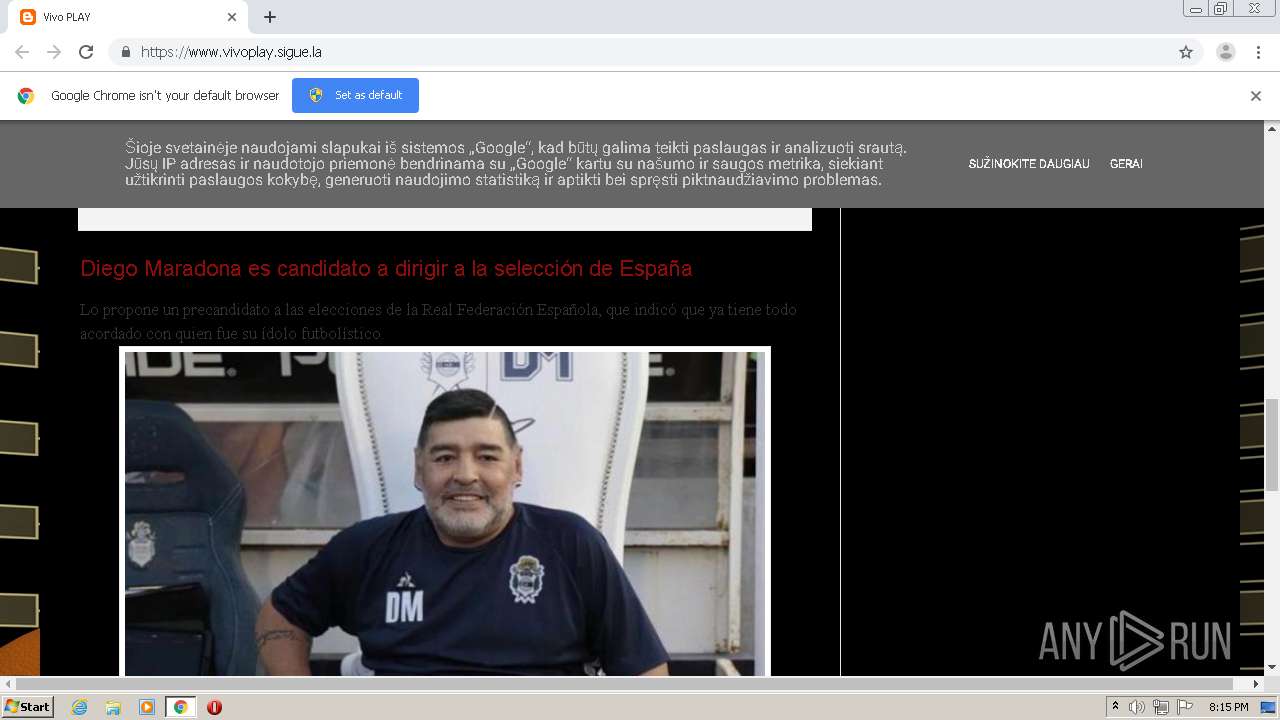Viewport: 1280px width, 720px height.
Task: Open the network tray icon
Action: pyautogui.click(x=1160, y=707)
